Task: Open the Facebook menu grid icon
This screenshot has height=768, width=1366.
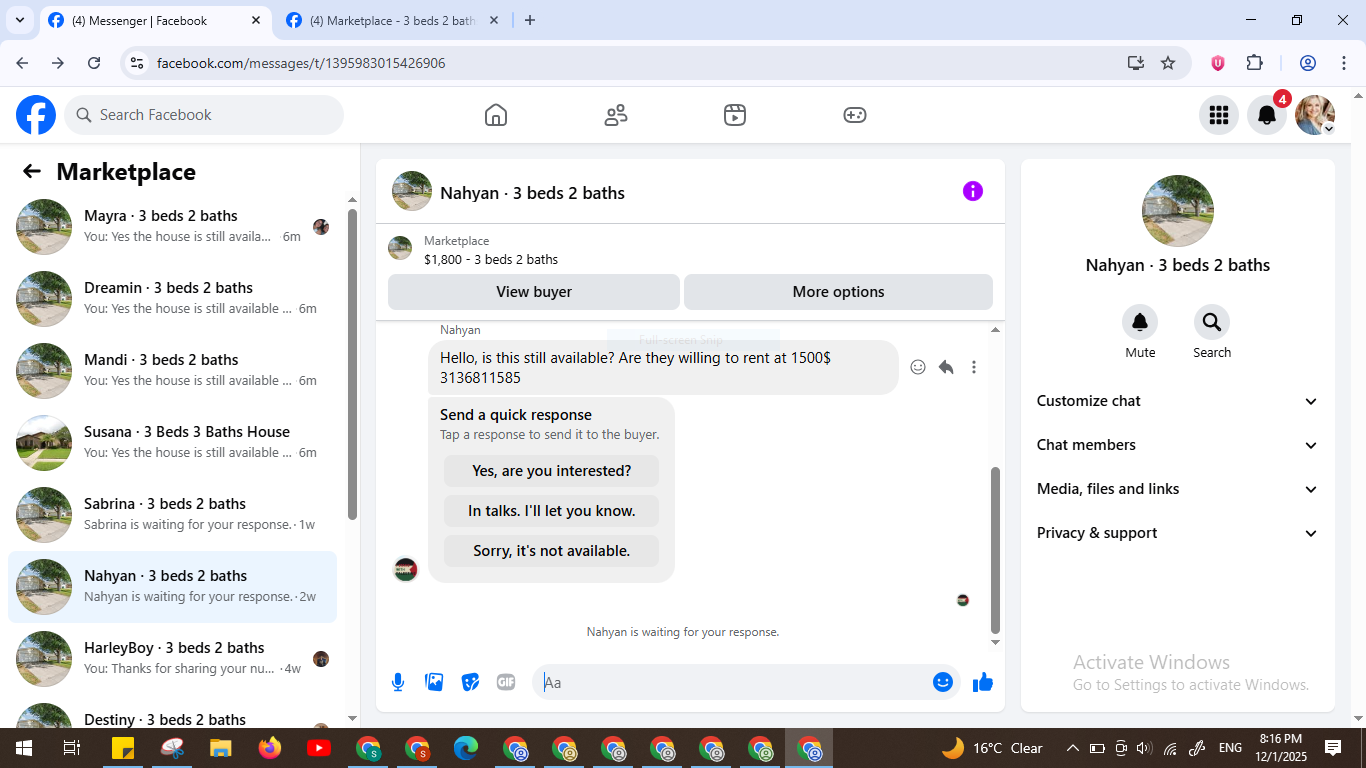Action: (x=1219, y=115)
